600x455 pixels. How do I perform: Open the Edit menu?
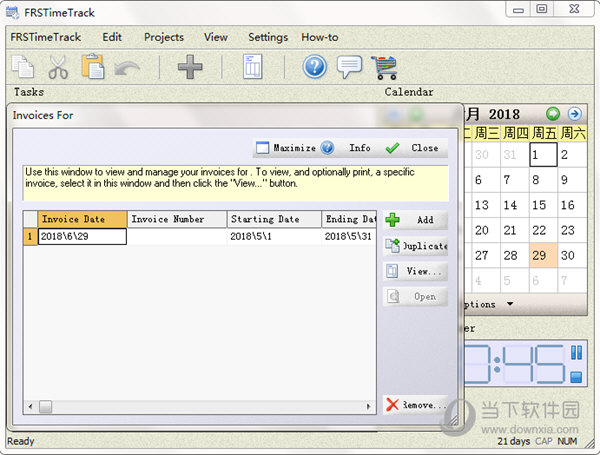coord(112,37)
